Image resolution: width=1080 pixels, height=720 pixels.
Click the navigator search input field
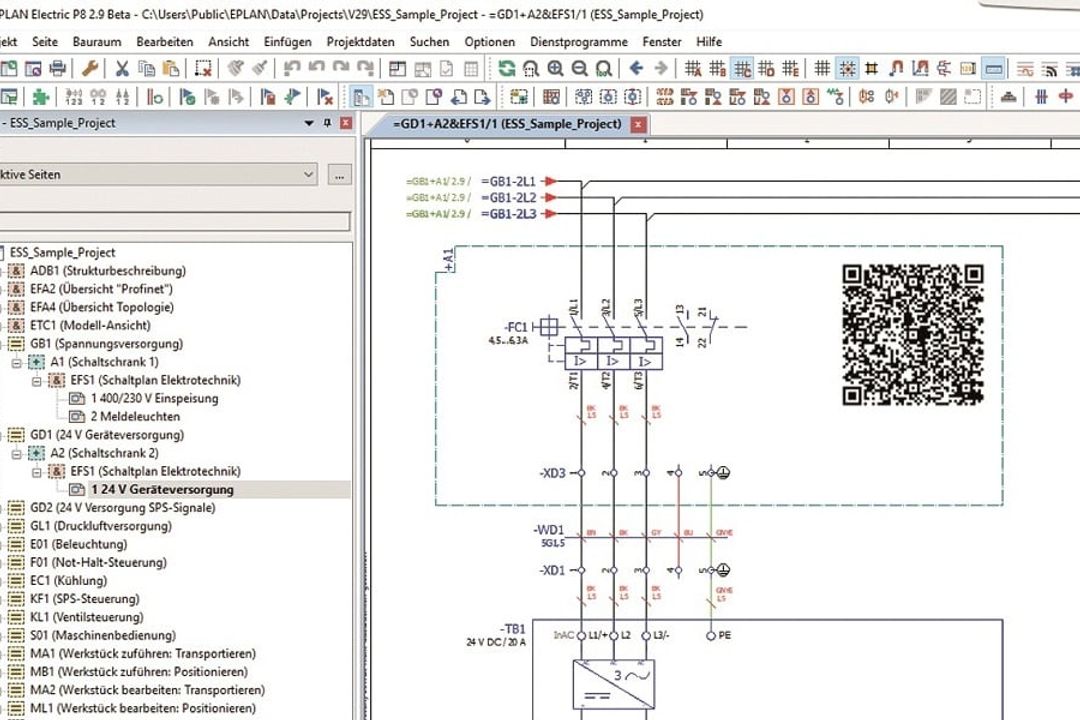175,221
